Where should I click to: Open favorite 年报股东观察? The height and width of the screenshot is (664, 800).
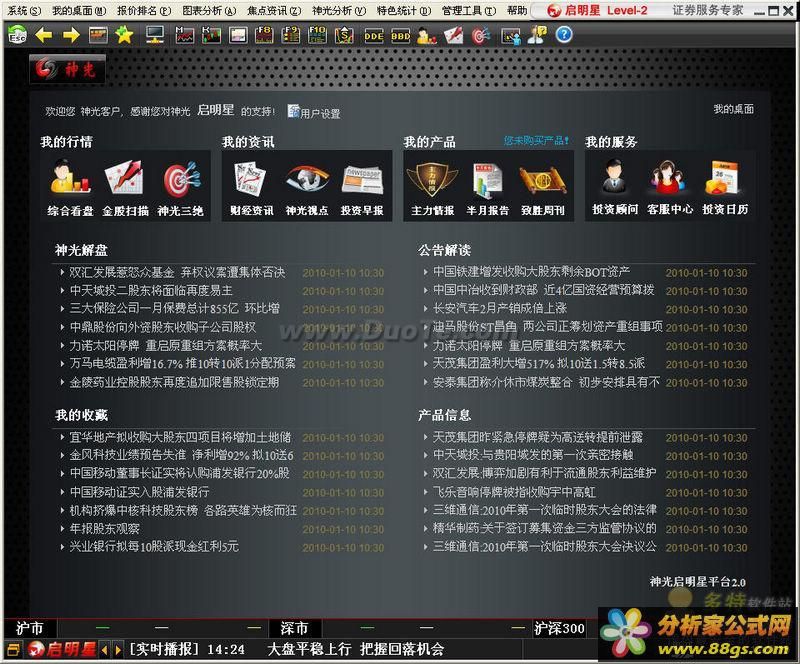(104, 529)
